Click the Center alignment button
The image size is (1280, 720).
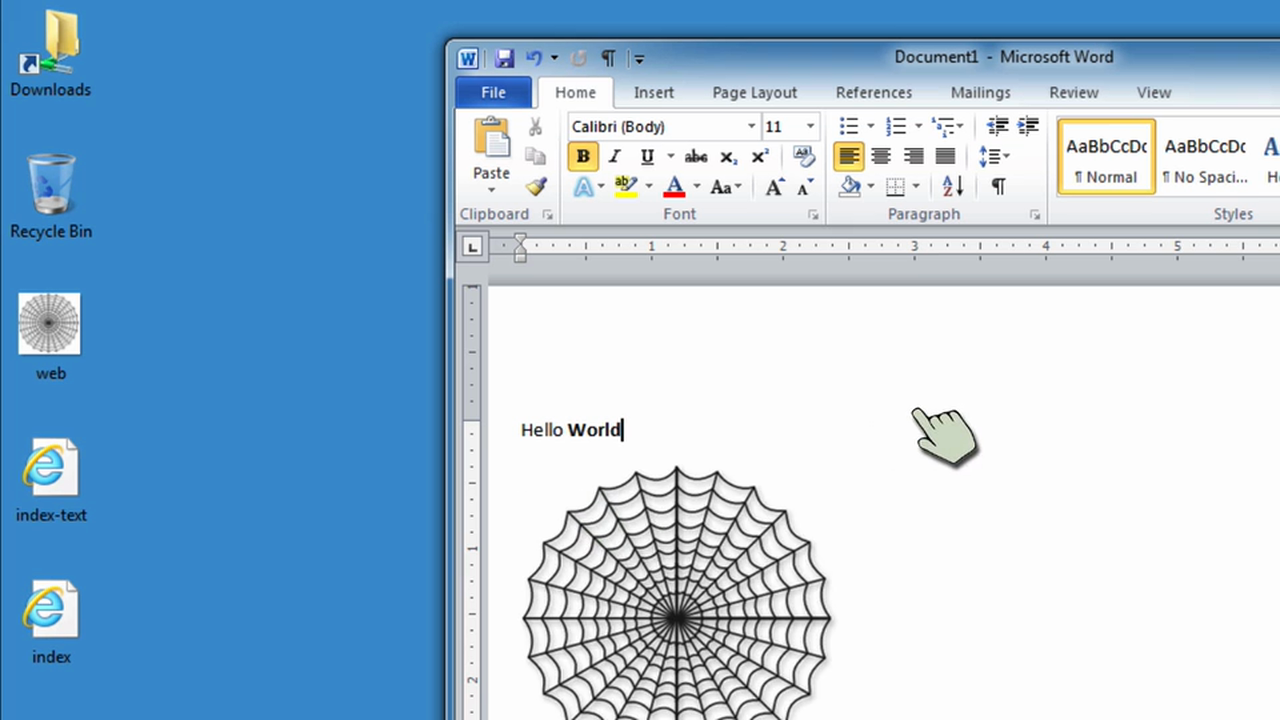click(881, 156)
